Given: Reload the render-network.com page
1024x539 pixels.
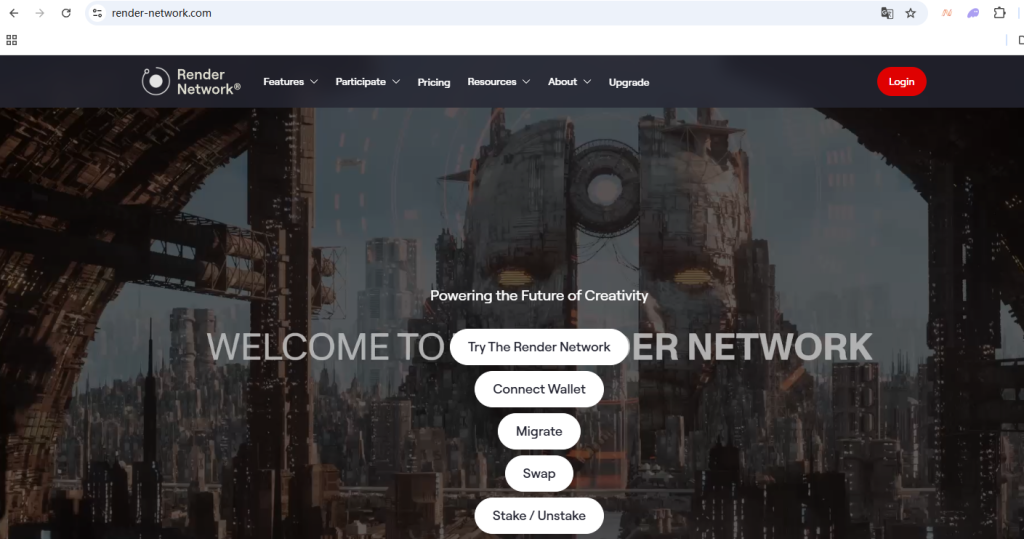Looking at the screenshot, I should [66, 13].
